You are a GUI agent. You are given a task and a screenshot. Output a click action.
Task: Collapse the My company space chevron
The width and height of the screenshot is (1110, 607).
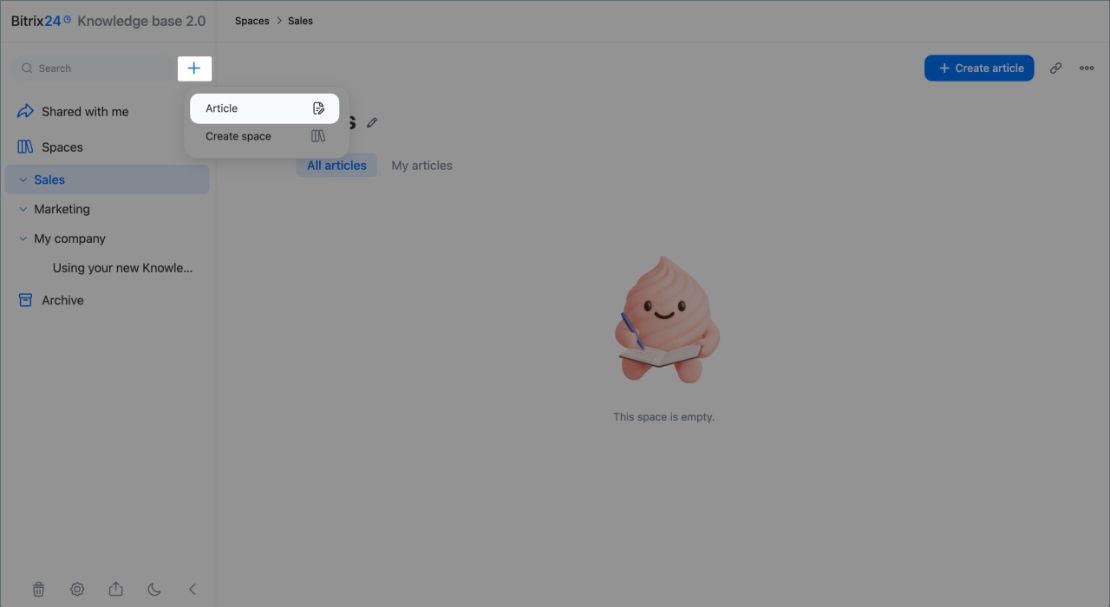point(23,239)
